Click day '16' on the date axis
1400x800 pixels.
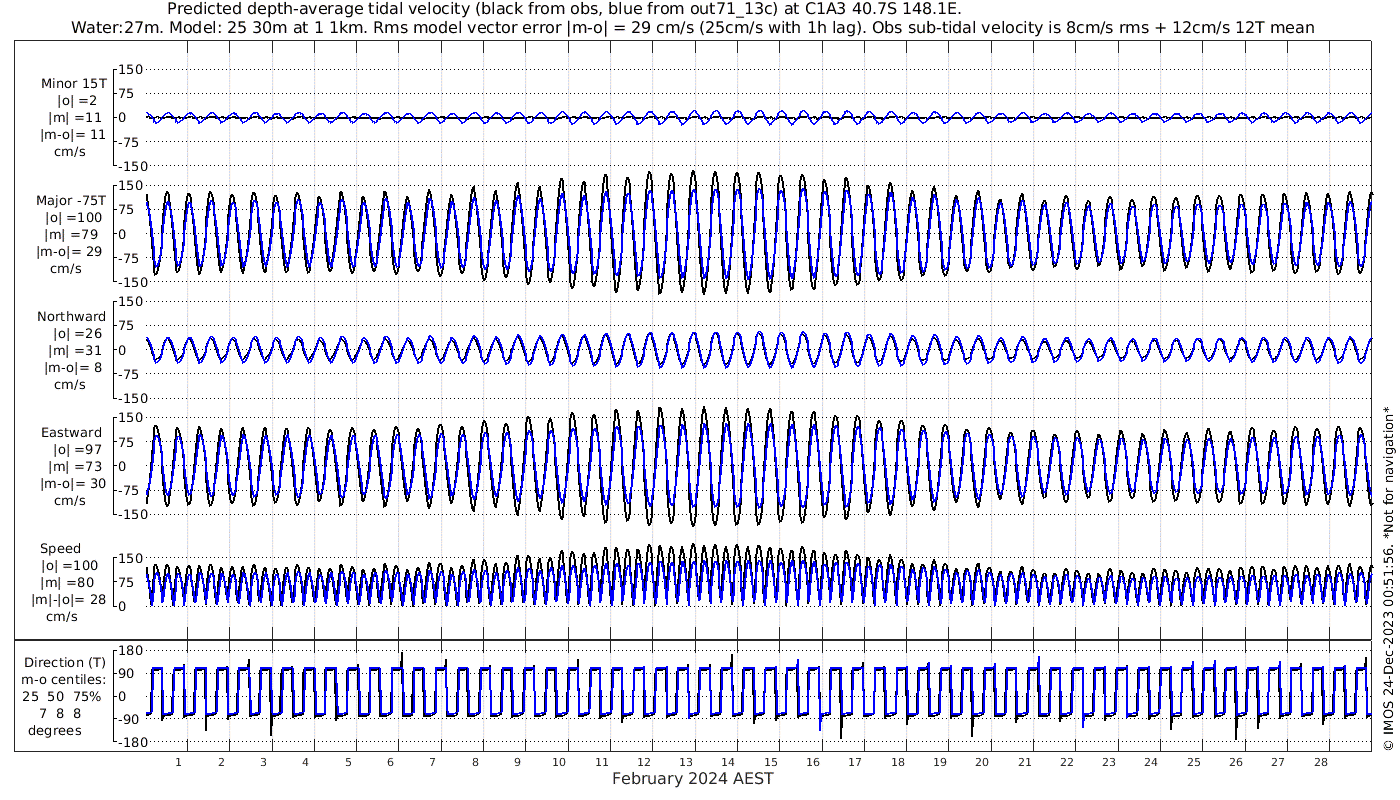tap(813, 762)
